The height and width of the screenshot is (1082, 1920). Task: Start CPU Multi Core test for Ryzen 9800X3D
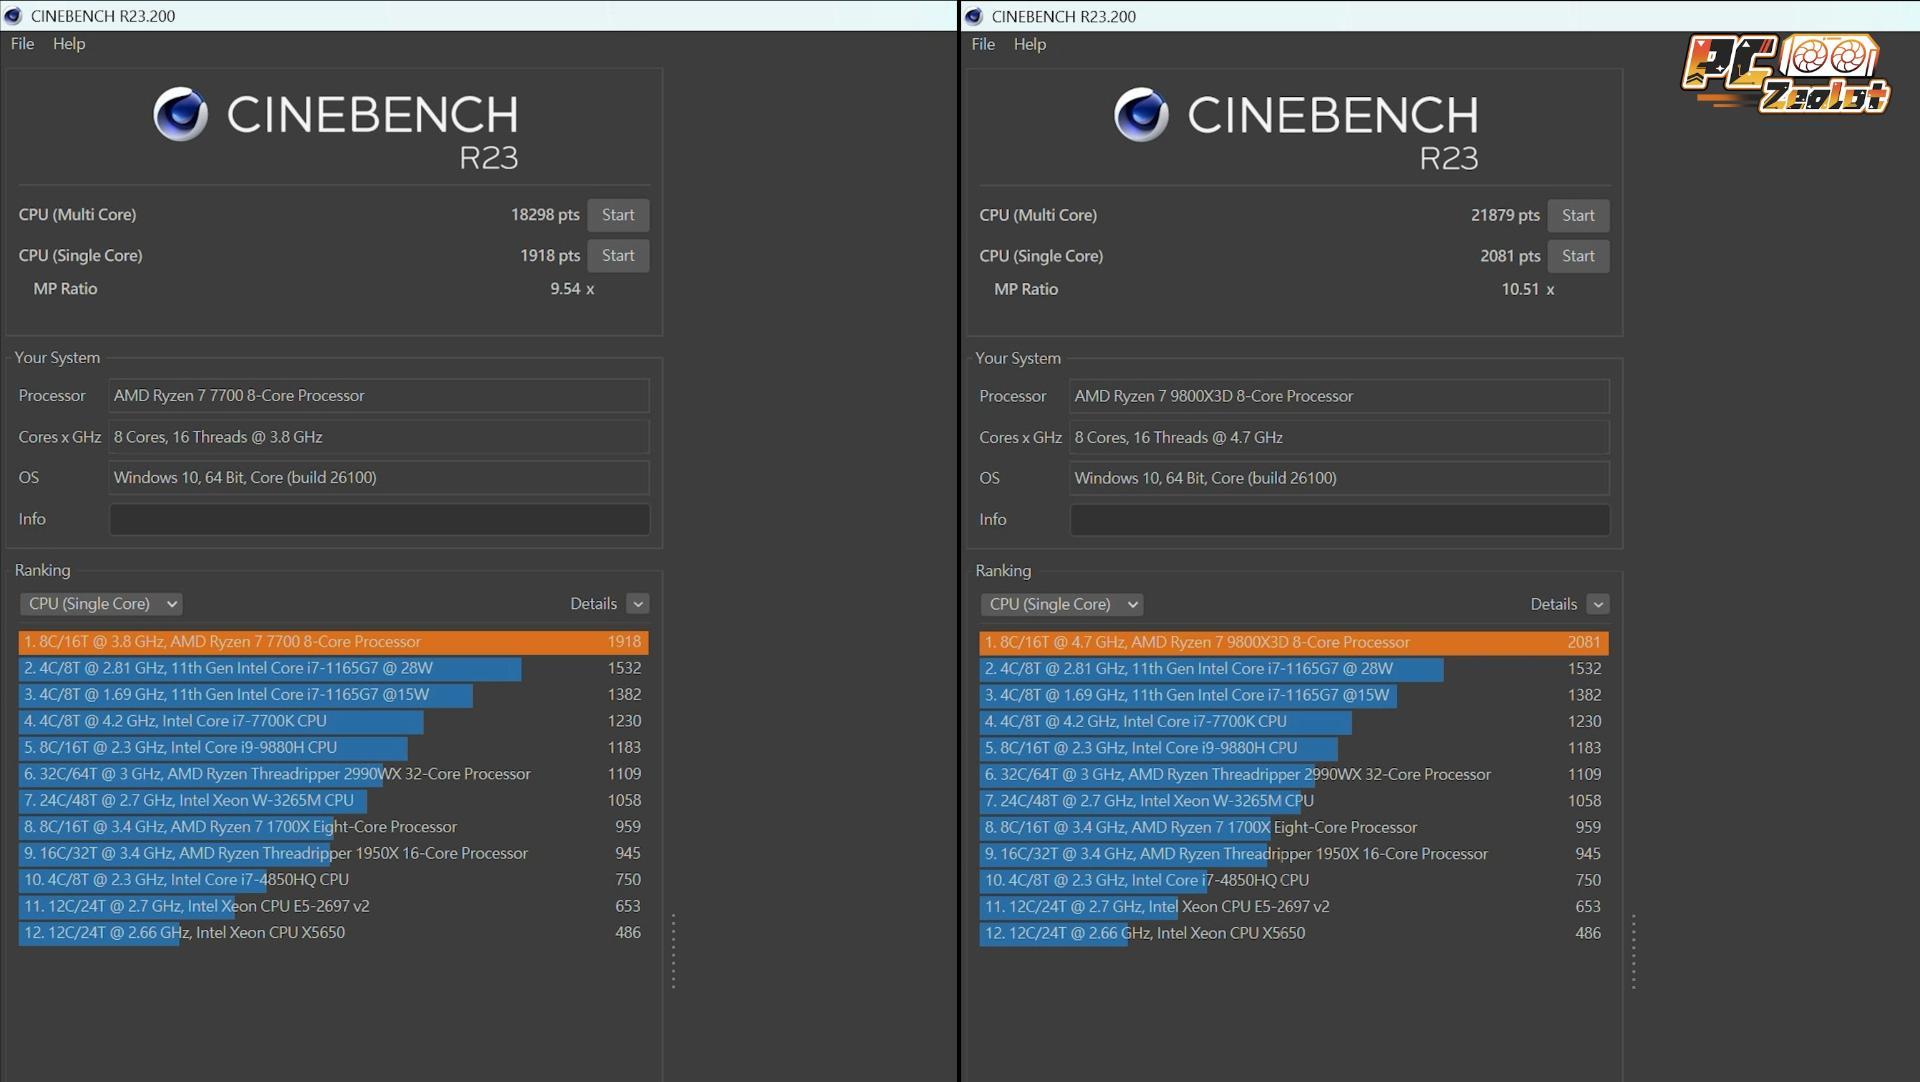1578,216
